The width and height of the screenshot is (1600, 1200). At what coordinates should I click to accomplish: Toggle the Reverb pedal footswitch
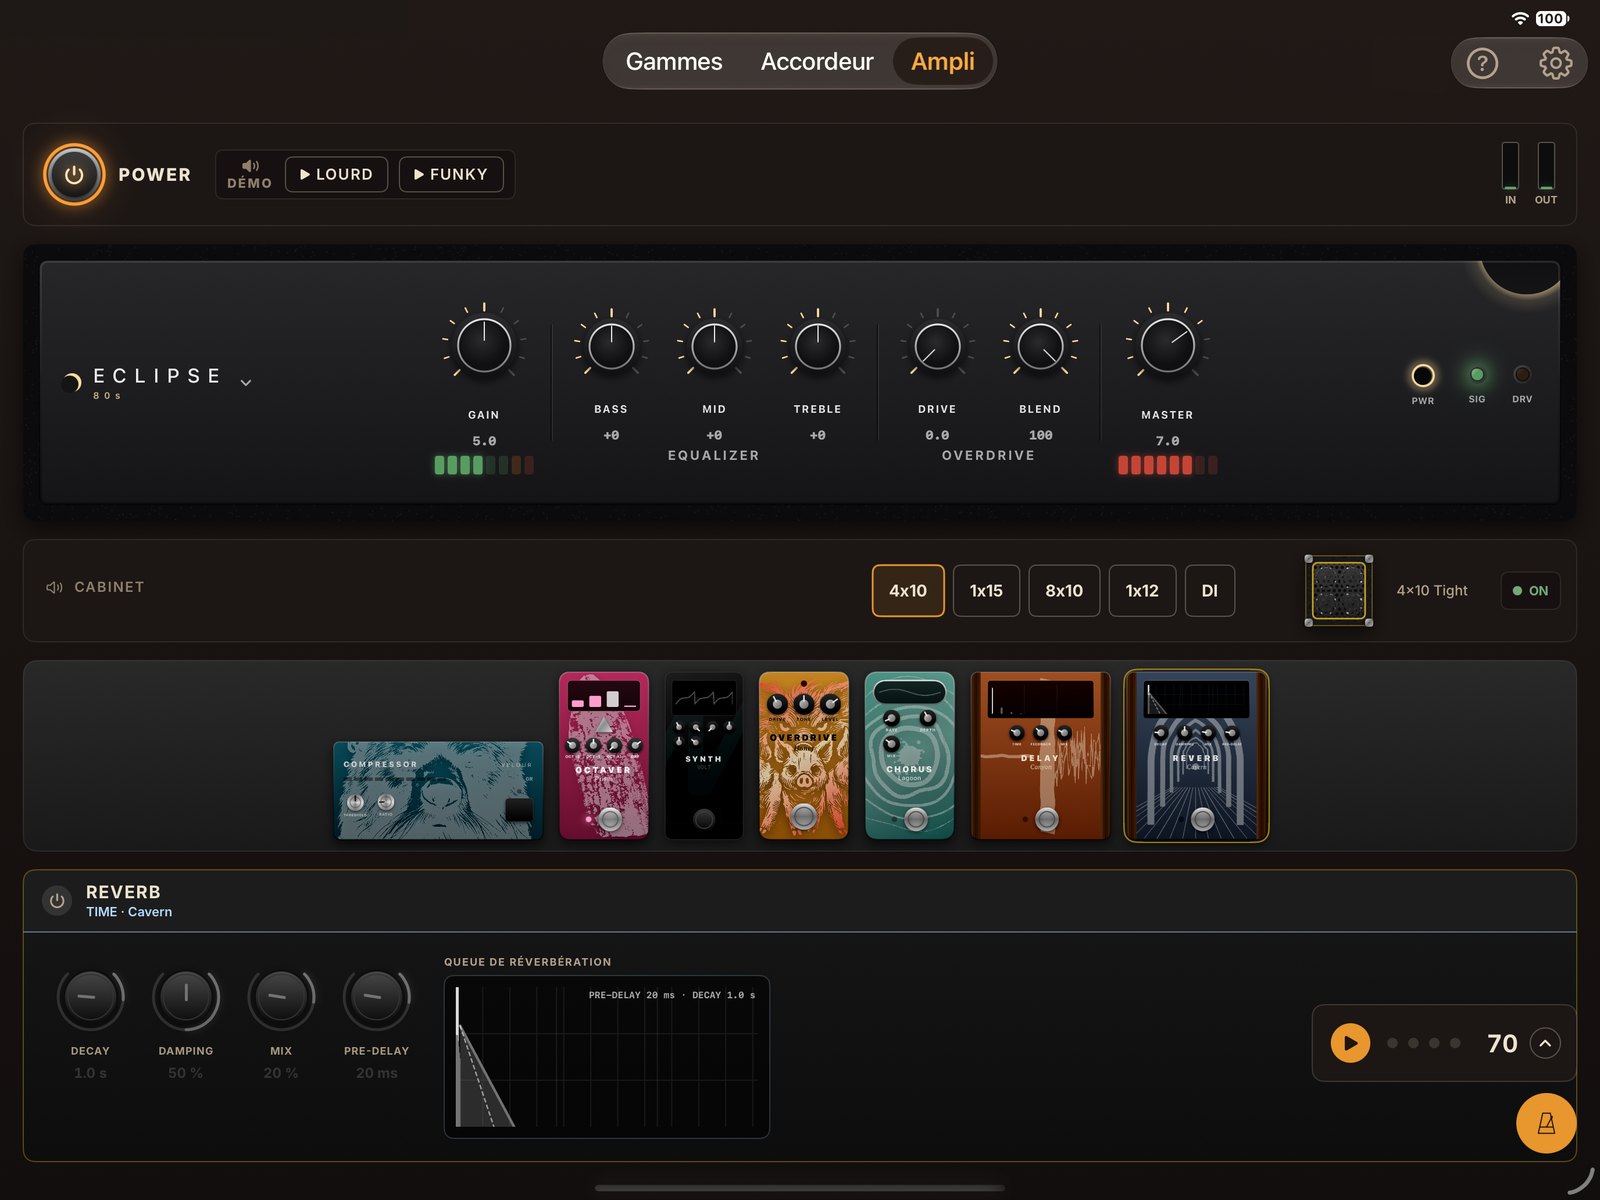1203,820
